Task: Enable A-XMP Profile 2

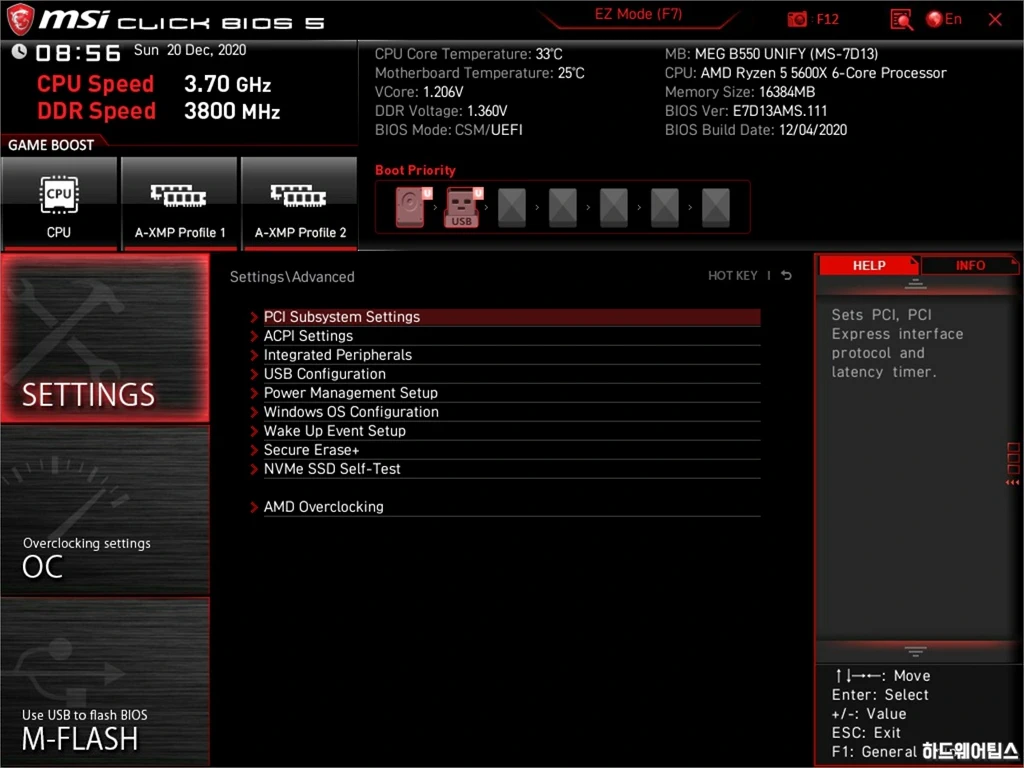Action: (x=300, y=204)
